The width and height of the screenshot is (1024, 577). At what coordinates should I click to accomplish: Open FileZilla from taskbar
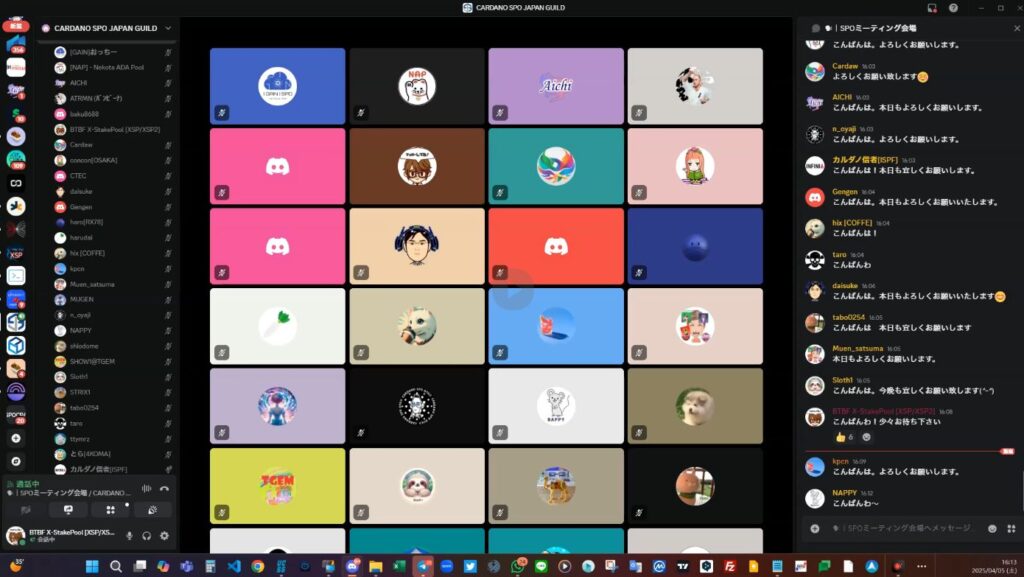click(729, 566)
